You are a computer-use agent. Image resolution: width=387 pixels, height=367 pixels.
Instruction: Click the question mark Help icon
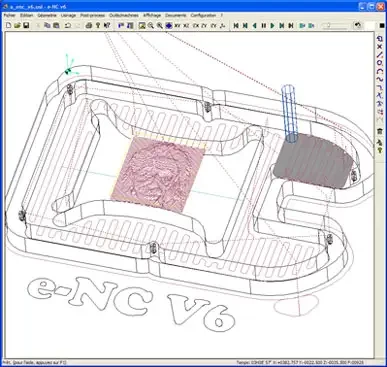point(98,25)
